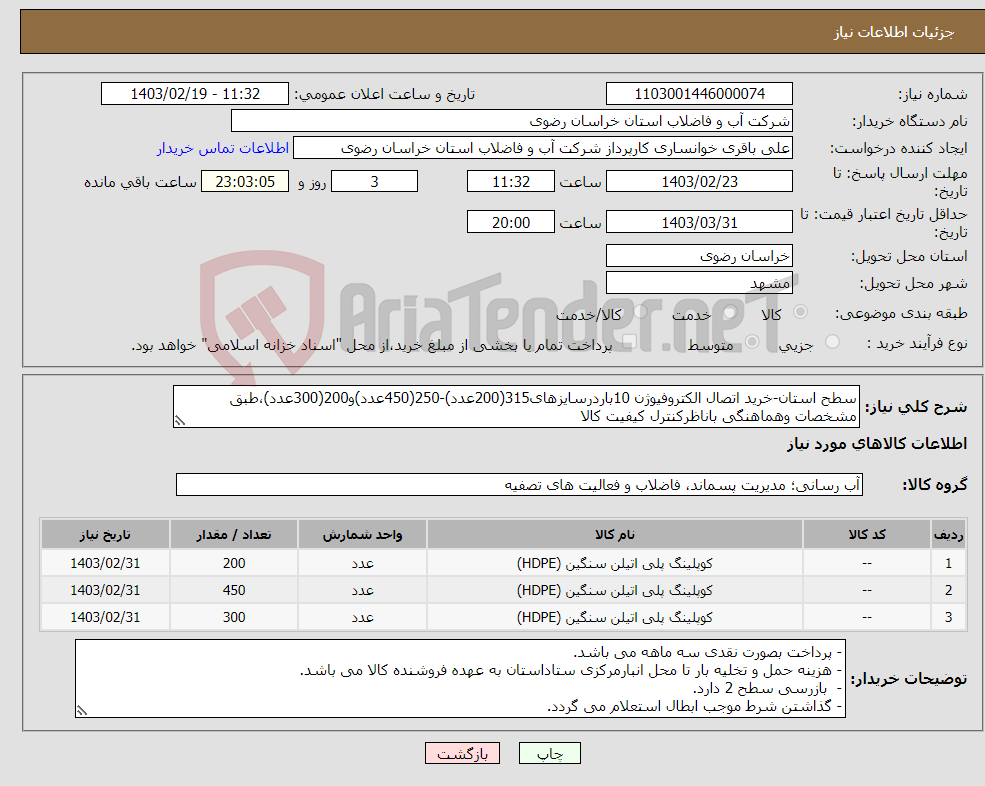The image size is (985, 786).
Task: Select the خدمت radio button
Action: (x=730, y=312)
